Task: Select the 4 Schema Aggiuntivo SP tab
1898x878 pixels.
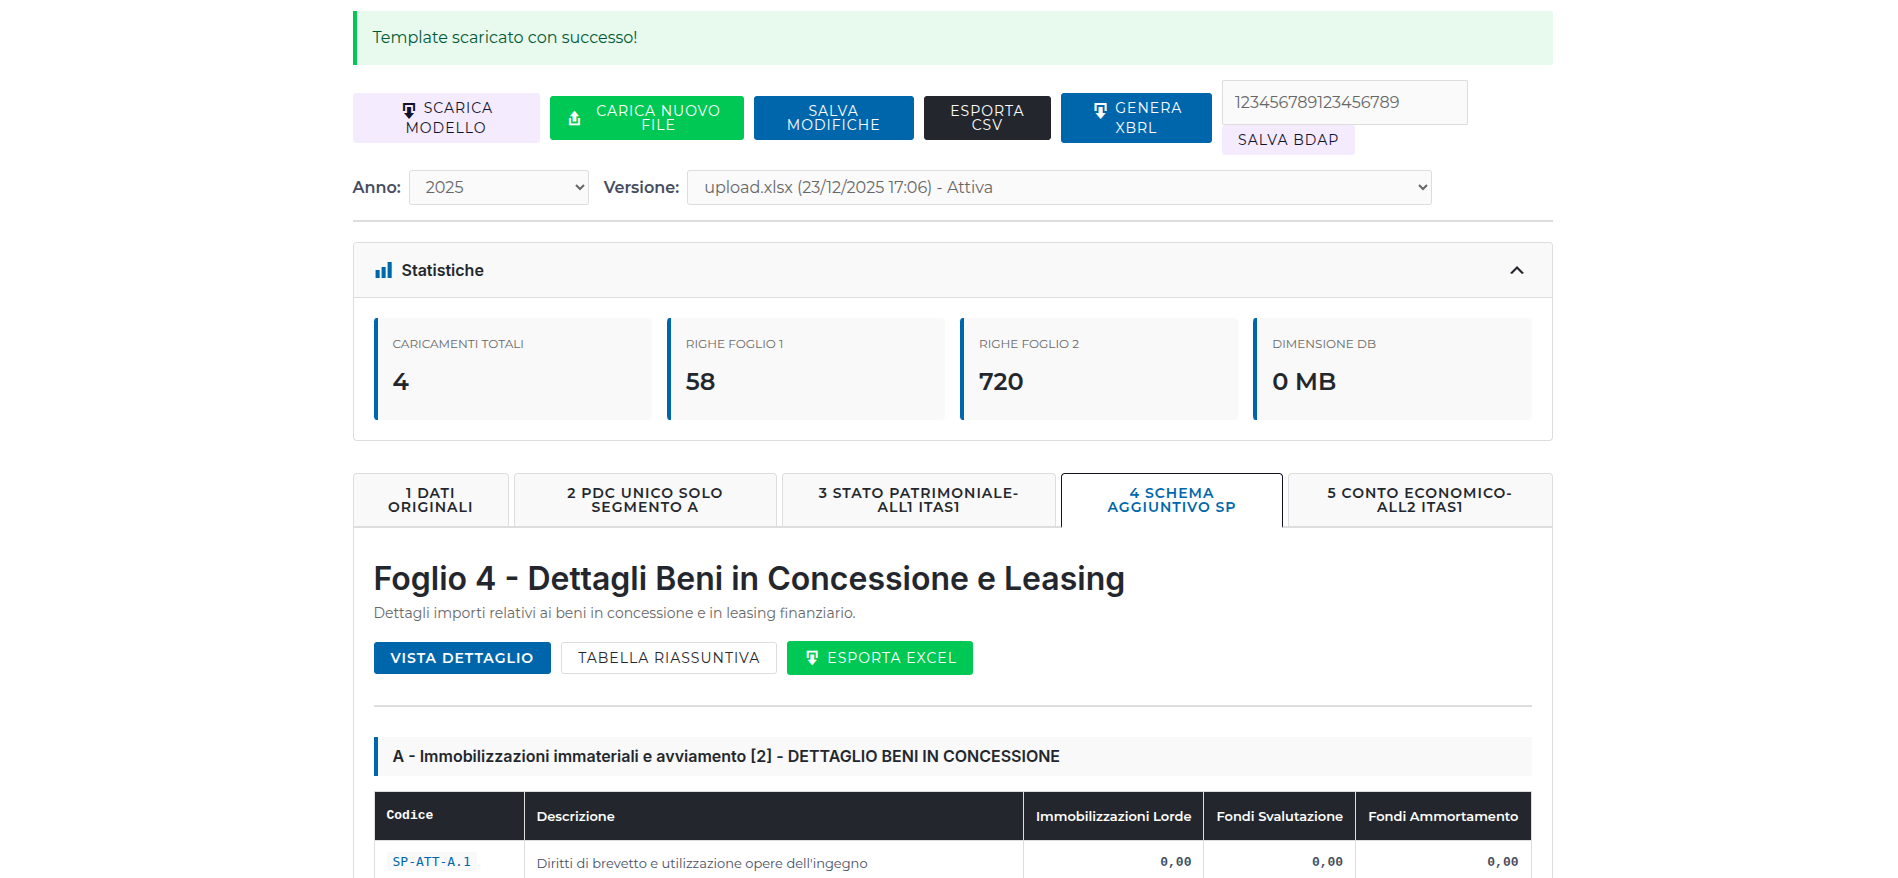Action: (1171, 500)
